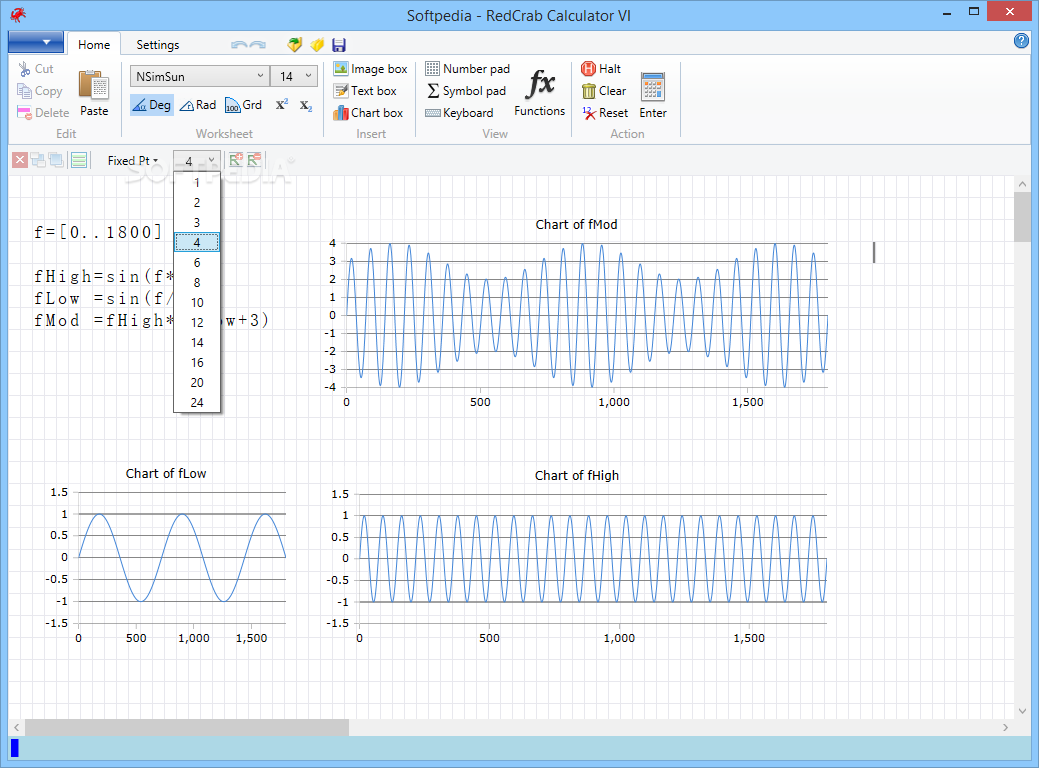
Task: Click the bring-to-front layers icon
Action: (x=38, y=160)
